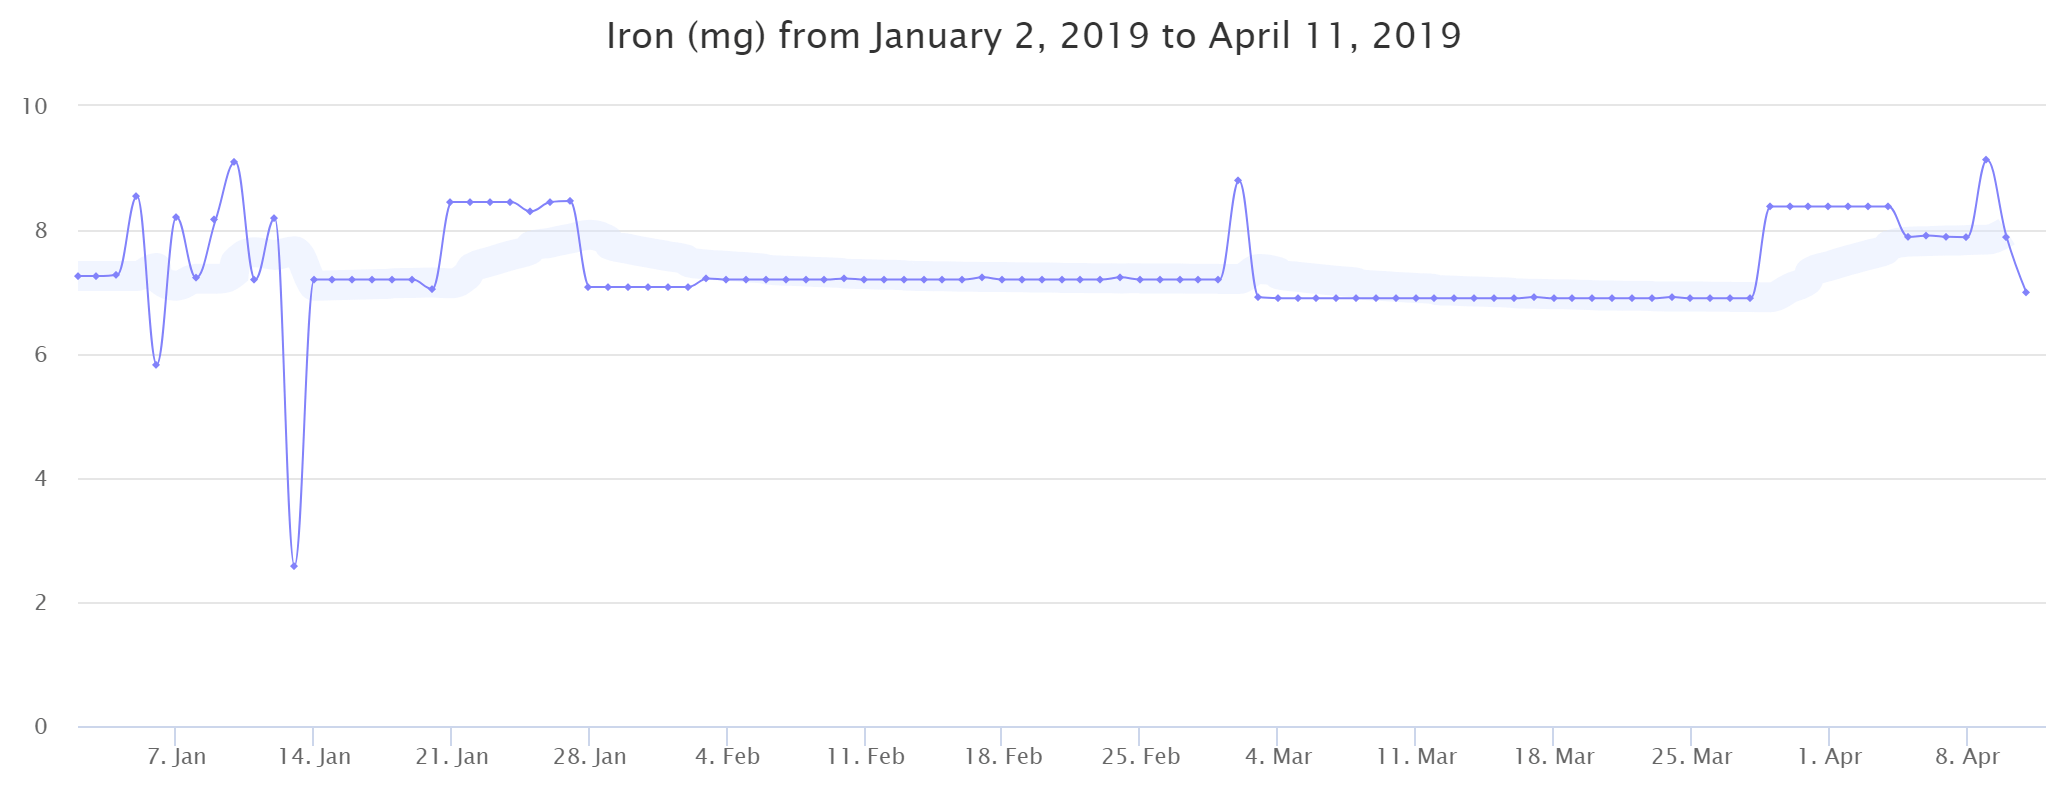Click the "14. Jan" x-axis label

point(314,757)
